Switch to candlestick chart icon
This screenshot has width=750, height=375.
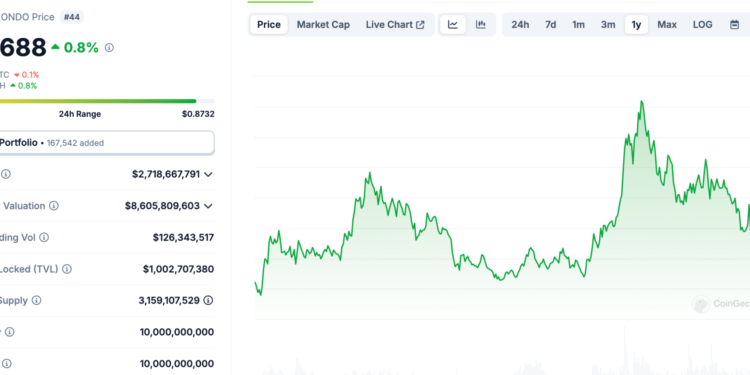(481, 24)
